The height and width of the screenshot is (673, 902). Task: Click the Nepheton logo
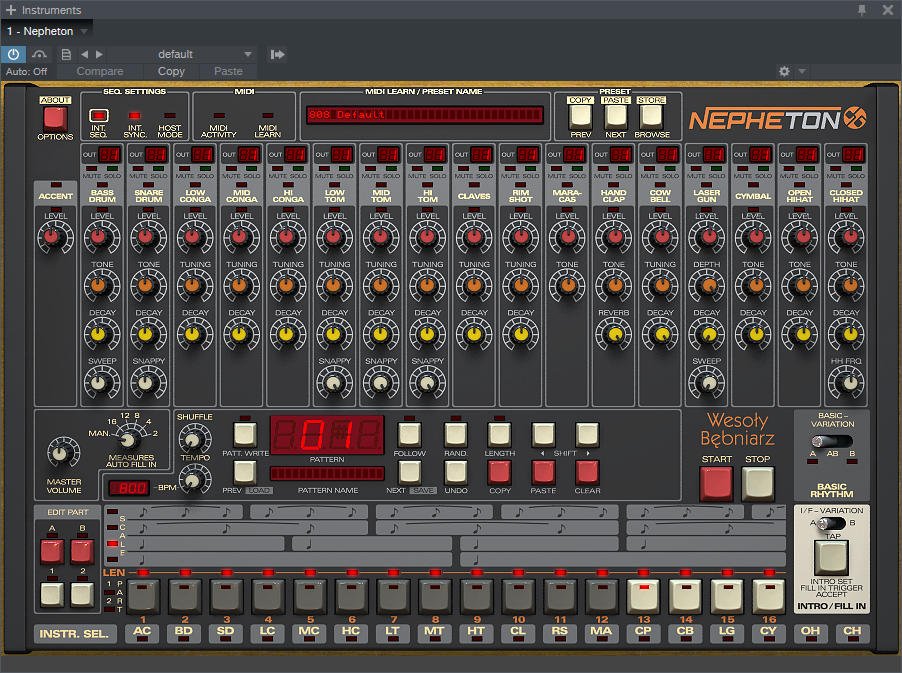coord(777,119)
